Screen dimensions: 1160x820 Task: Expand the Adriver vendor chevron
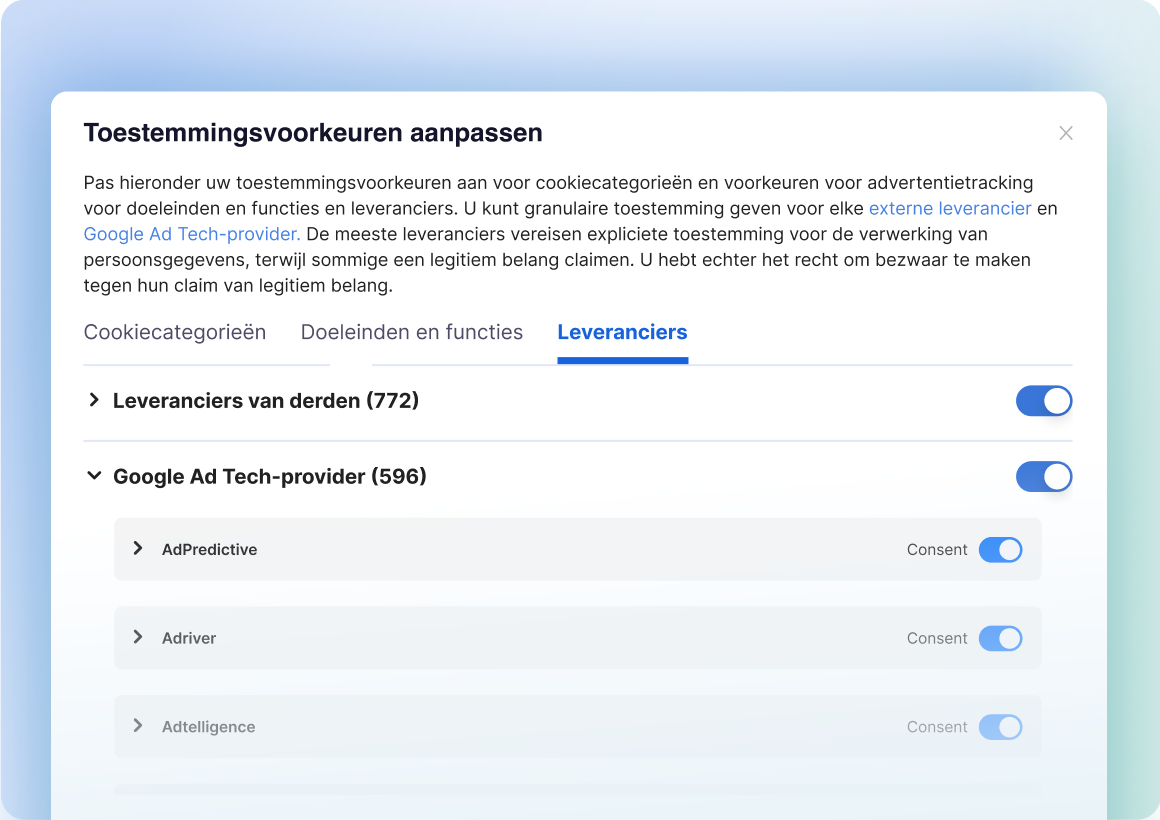point(138,637)
